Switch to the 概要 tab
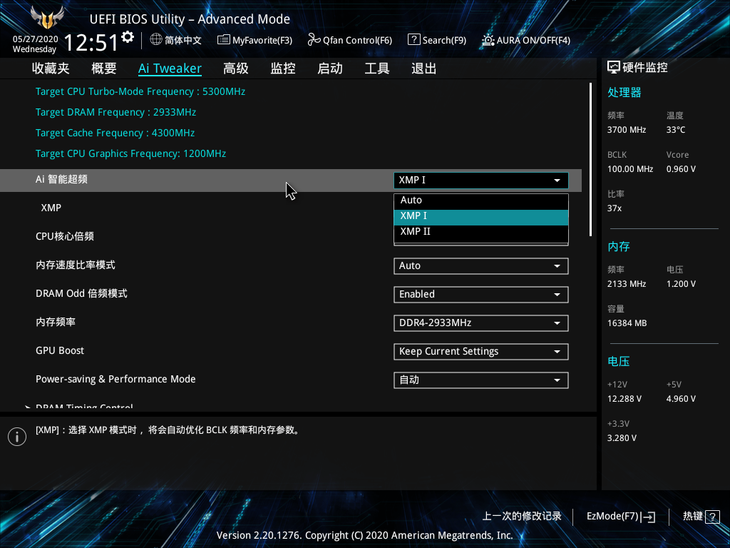730x548 pixels. (103, 68)
